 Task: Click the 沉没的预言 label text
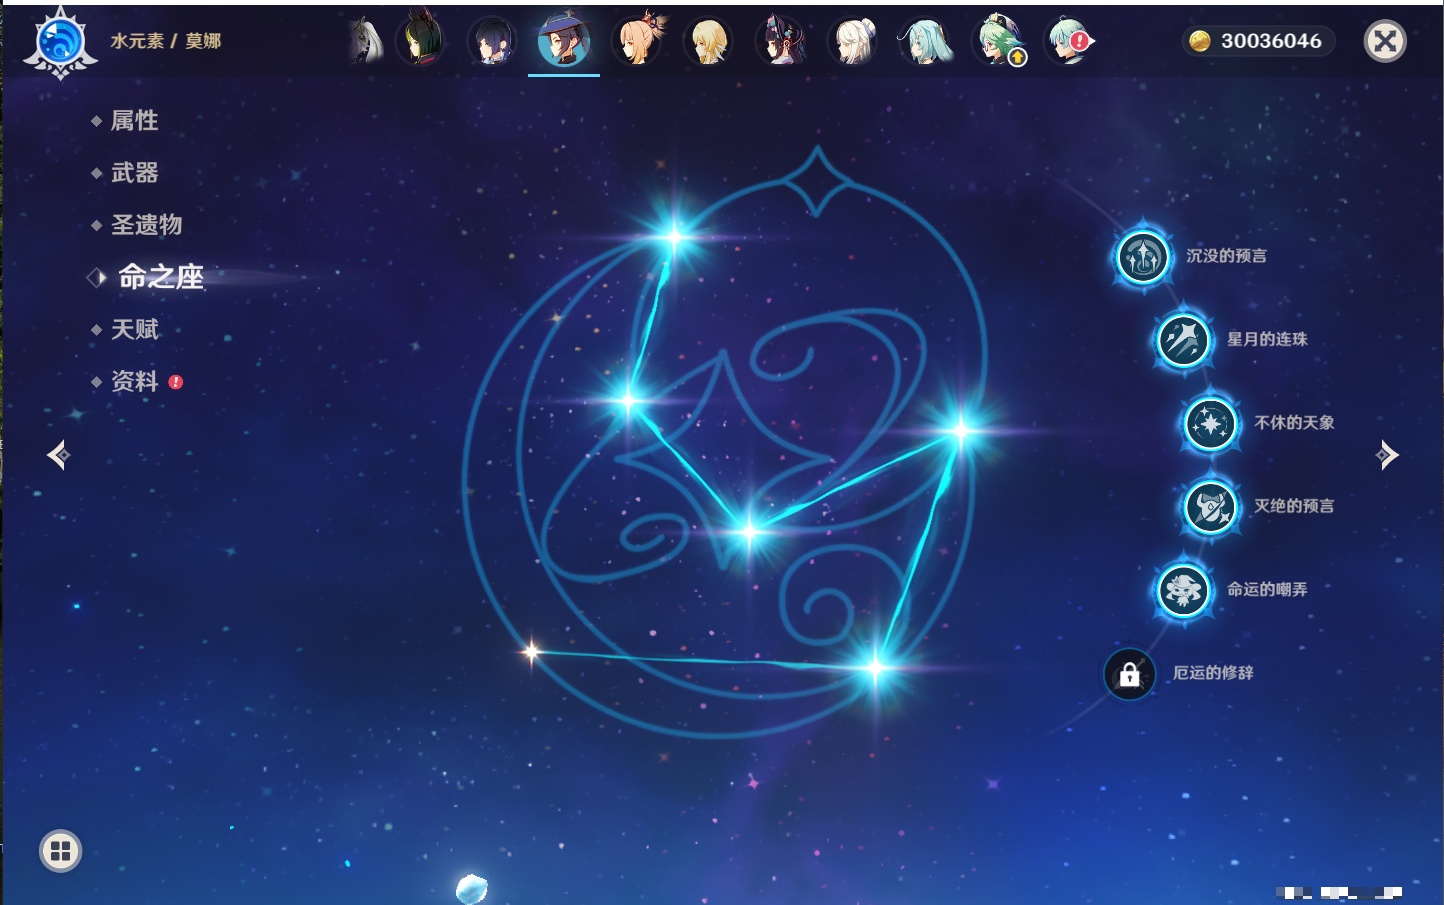click(1226, 256)
